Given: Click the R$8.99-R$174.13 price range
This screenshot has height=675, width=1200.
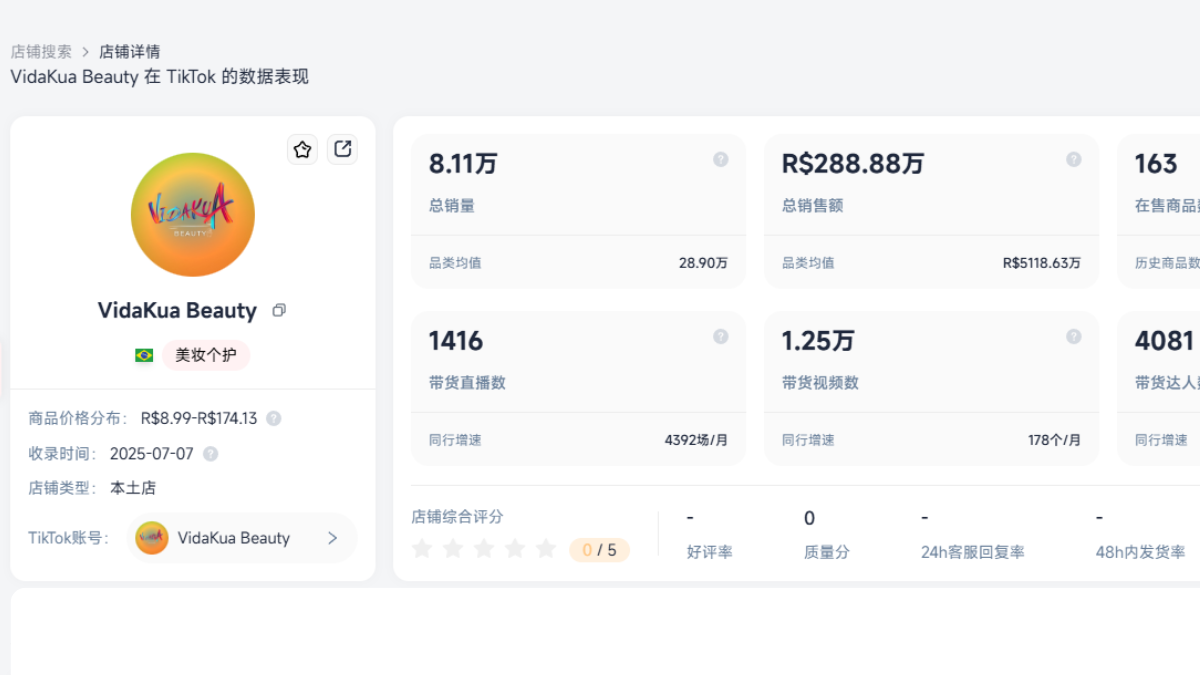Looking at the screenshot, I should 199,419.
